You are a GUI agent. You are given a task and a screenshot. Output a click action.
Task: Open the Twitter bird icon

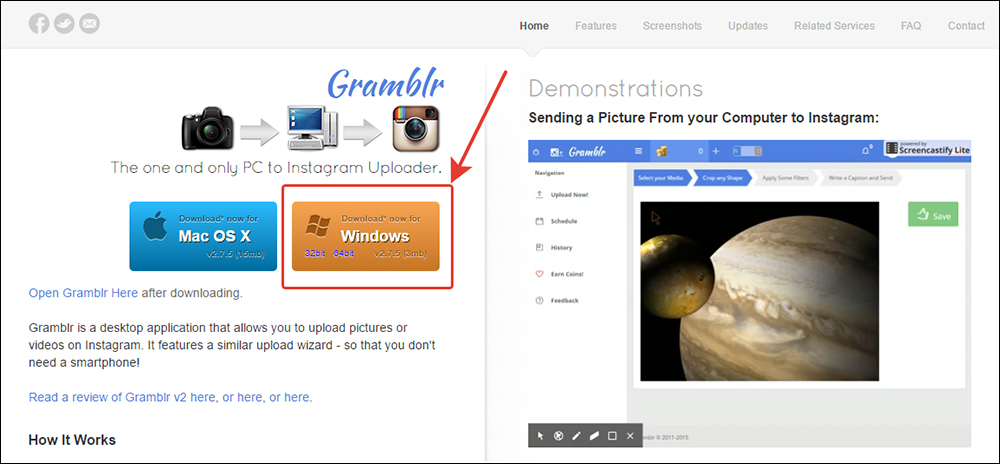tap(64, 24)
